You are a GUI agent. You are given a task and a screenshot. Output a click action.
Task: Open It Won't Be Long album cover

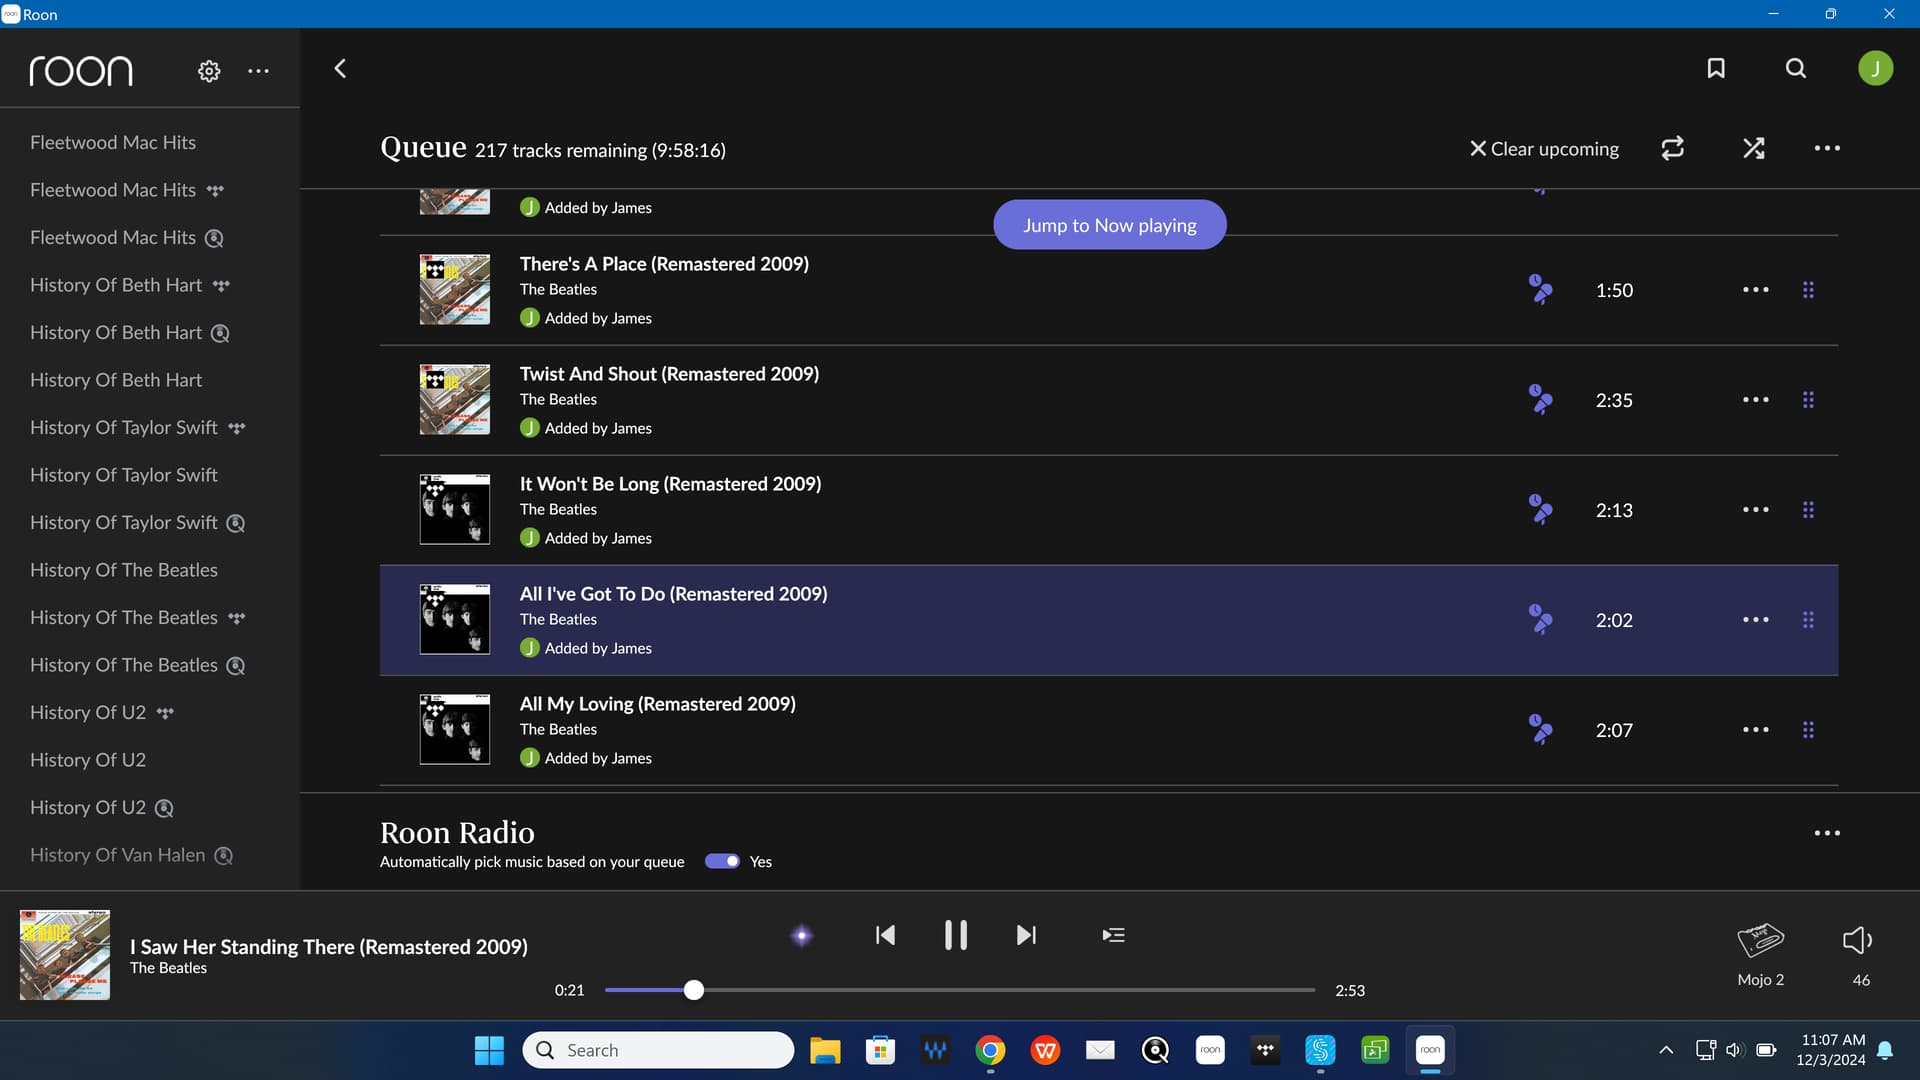[455, 510]
